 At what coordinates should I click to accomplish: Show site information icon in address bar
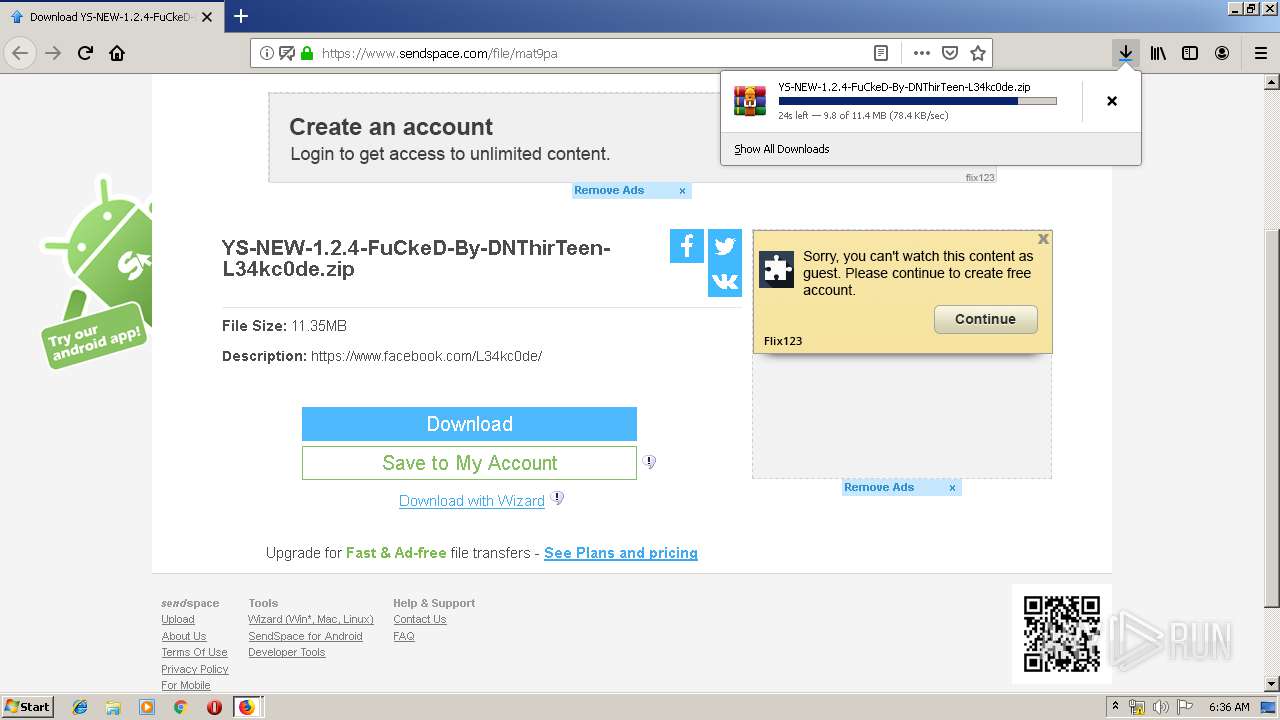pyautogui.click(x=267, y=53)
